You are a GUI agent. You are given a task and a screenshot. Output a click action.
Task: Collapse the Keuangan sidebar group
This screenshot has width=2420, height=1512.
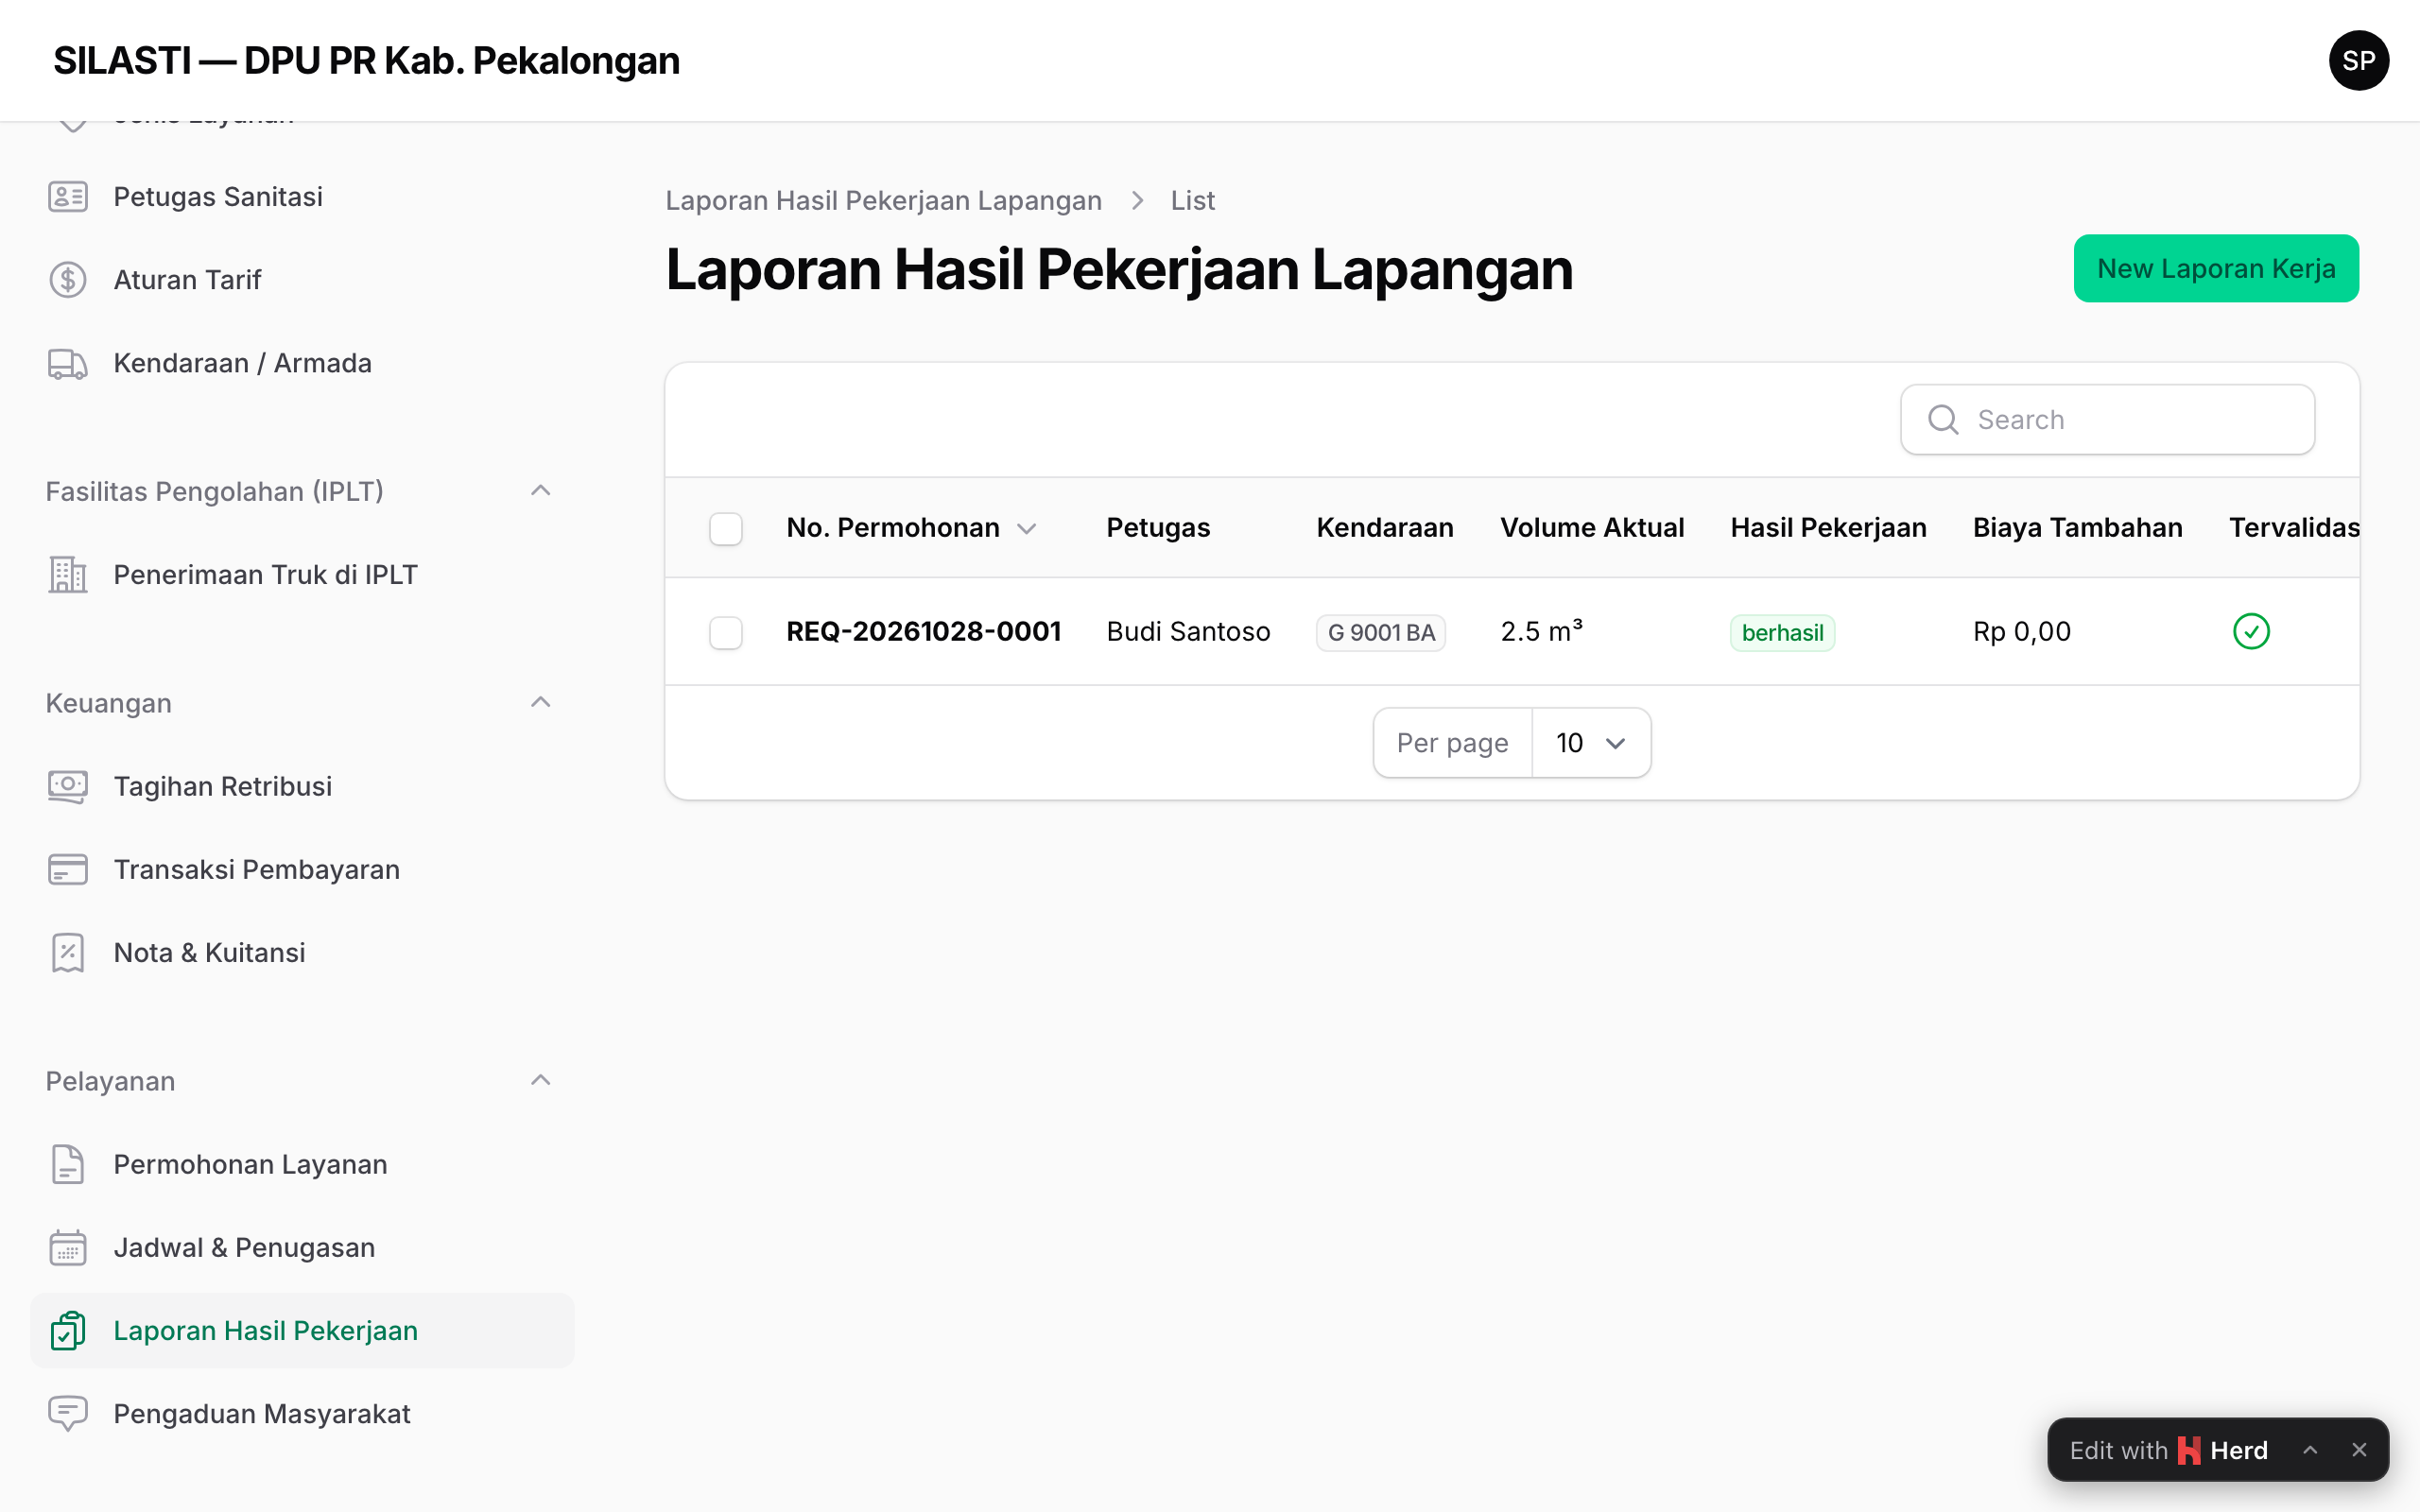tap(540, 703)
